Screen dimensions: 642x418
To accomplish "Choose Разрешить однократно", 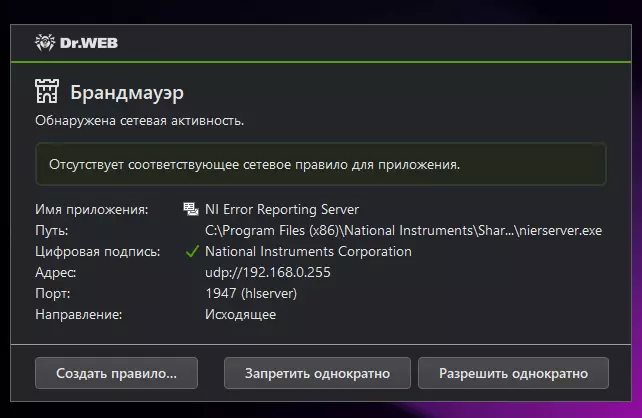I will coord(513,373).
